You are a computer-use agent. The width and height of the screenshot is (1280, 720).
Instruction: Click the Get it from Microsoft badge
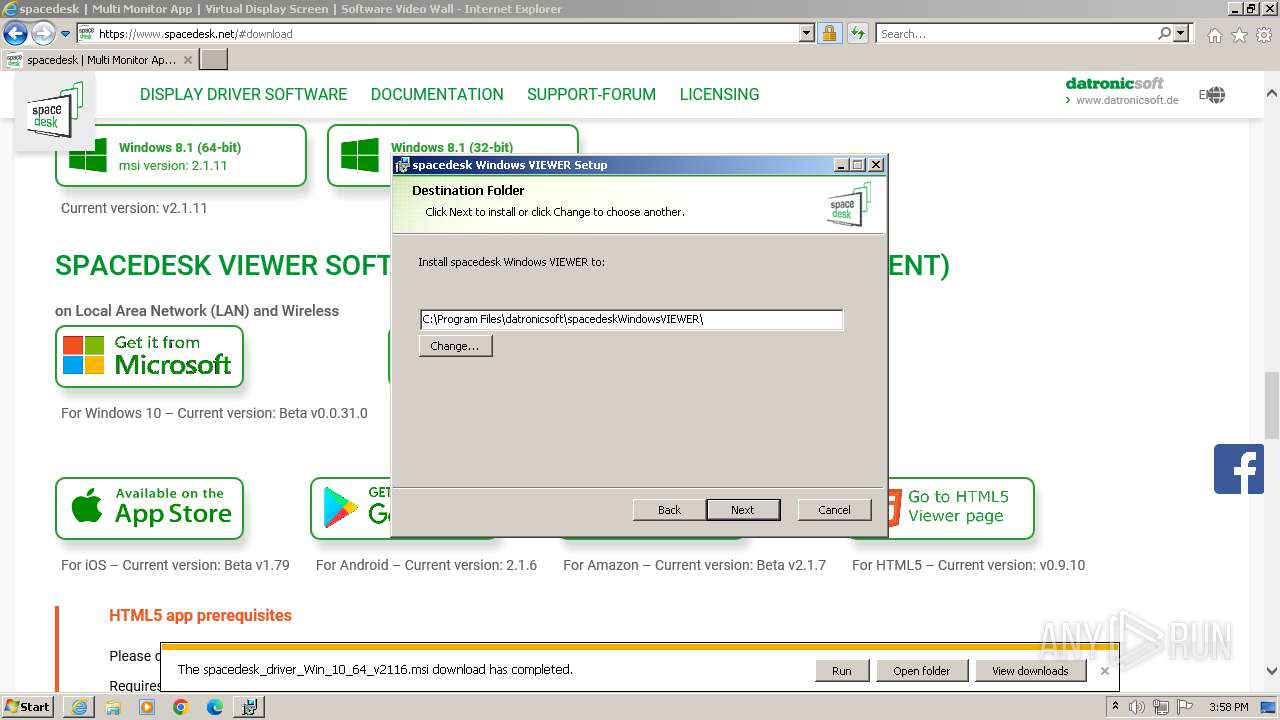click(x=149, y=356)
